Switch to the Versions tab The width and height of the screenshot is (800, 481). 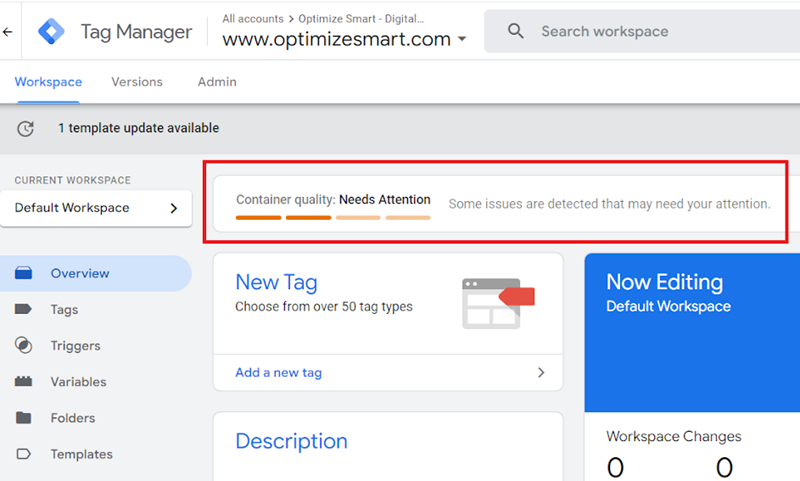point(137,82)
